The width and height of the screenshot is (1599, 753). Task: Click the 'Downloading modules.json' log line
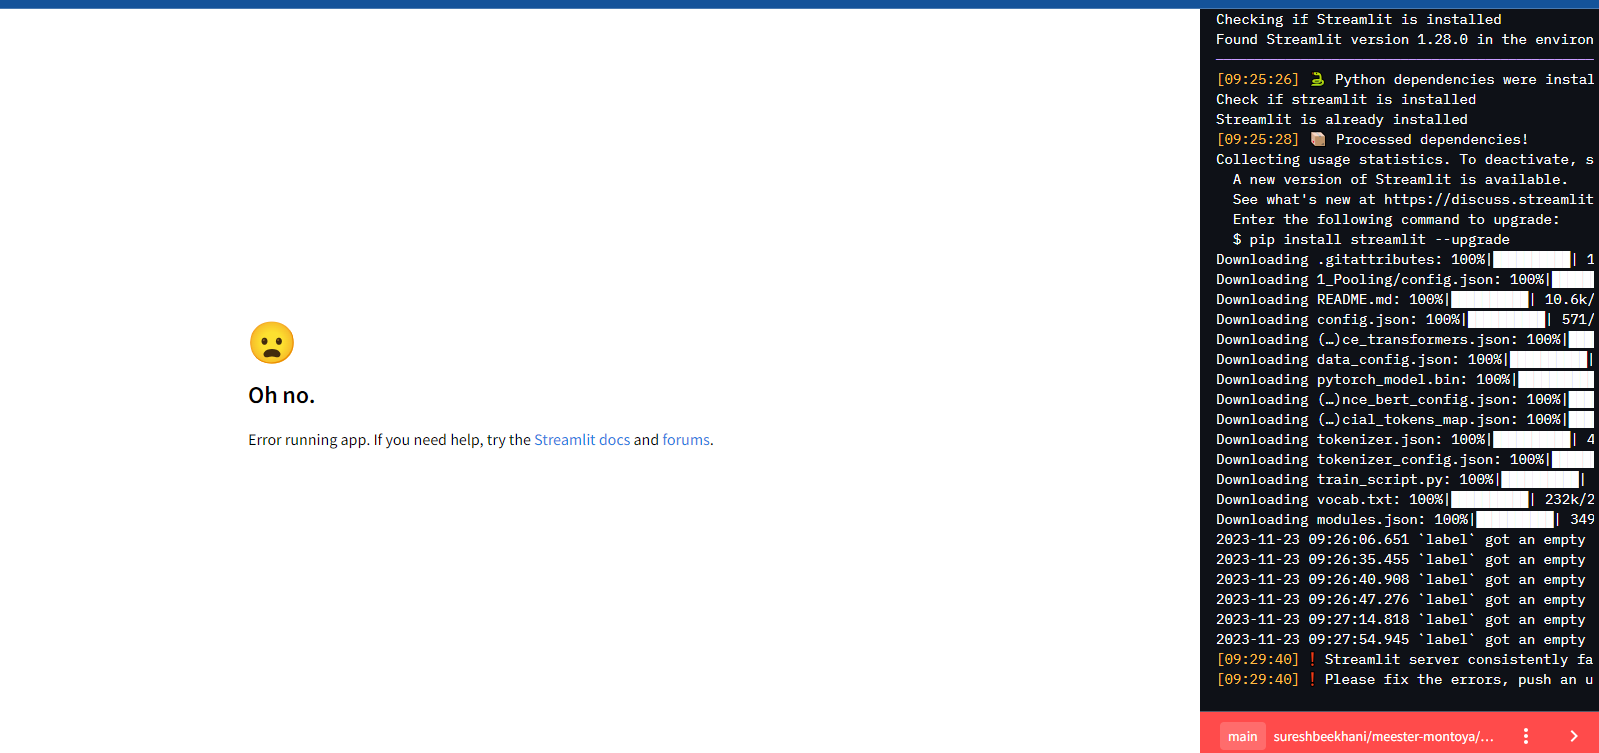coord(1405,519)
